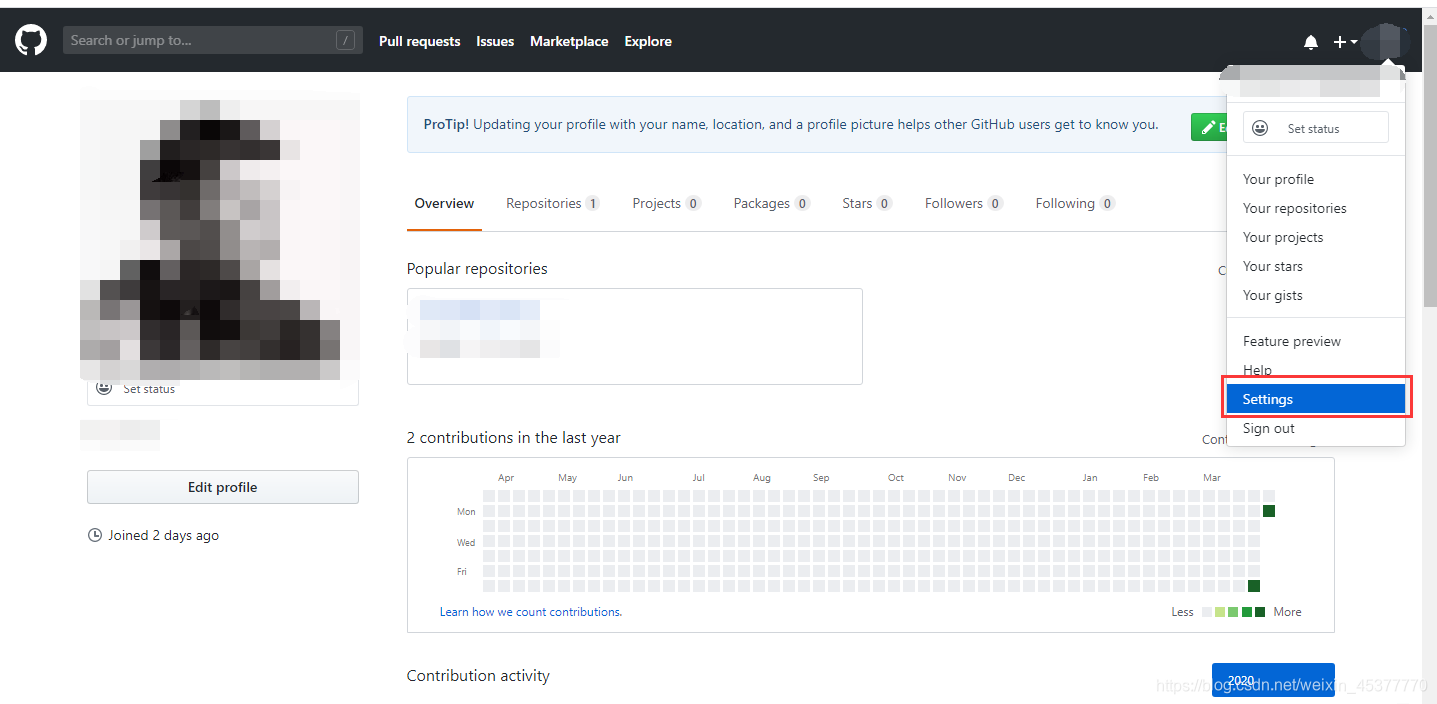Open Learn how we count contributions link
1437x704 pixels.
click(x=530, y=612)
